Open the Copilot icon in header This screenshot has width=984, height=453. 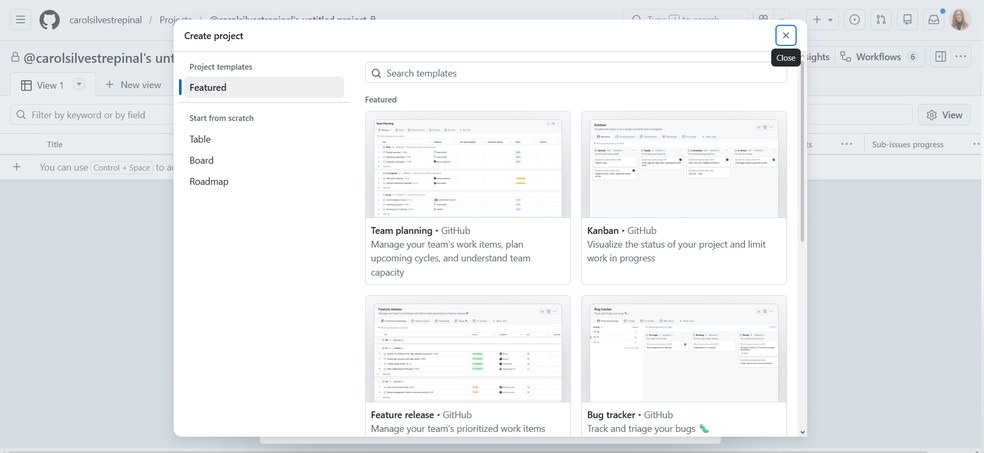click(x=764, y=19)
